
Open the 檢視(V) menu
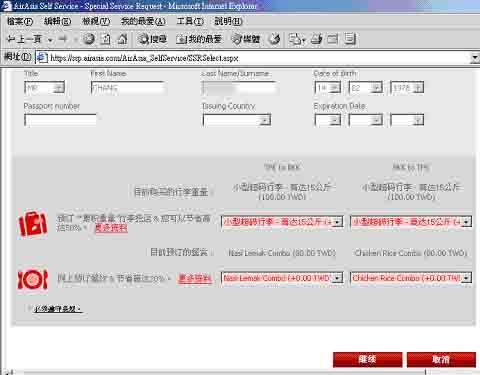click(96, 22)
